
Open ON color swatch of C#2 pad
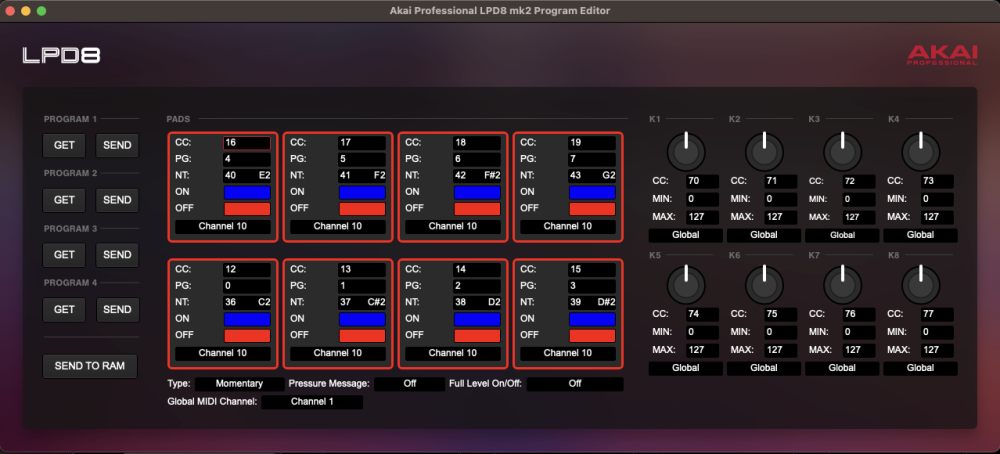[362, 319]
